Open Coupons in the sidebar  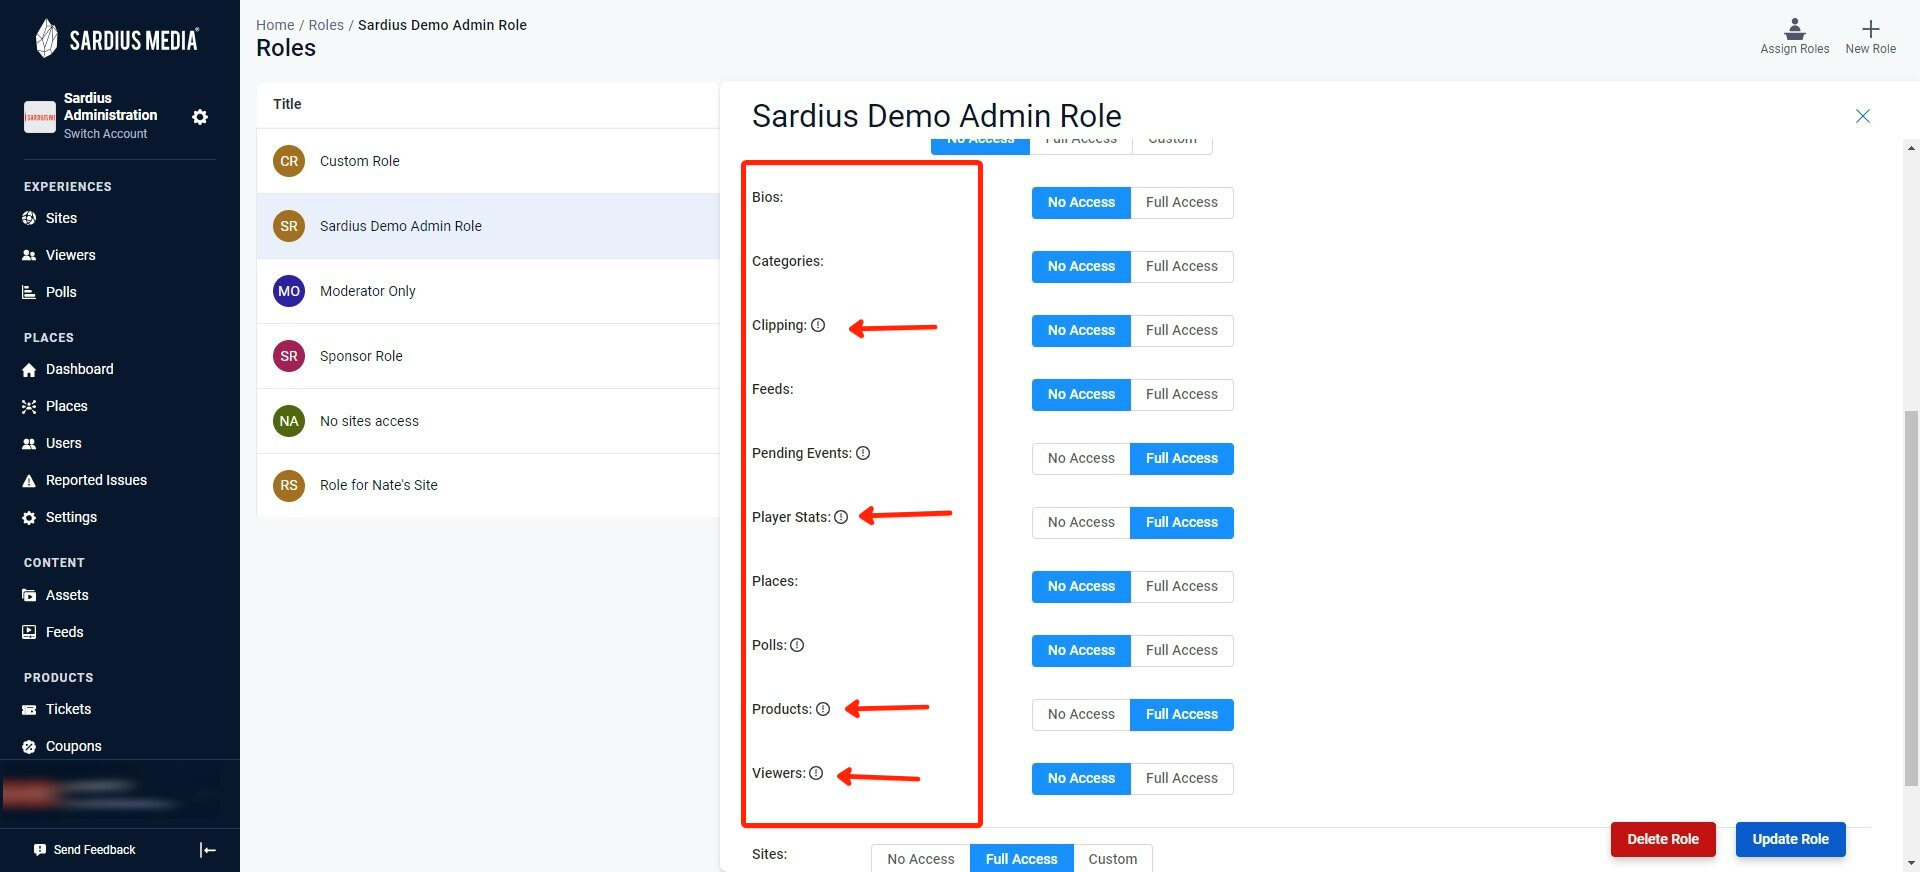(73, 746)
